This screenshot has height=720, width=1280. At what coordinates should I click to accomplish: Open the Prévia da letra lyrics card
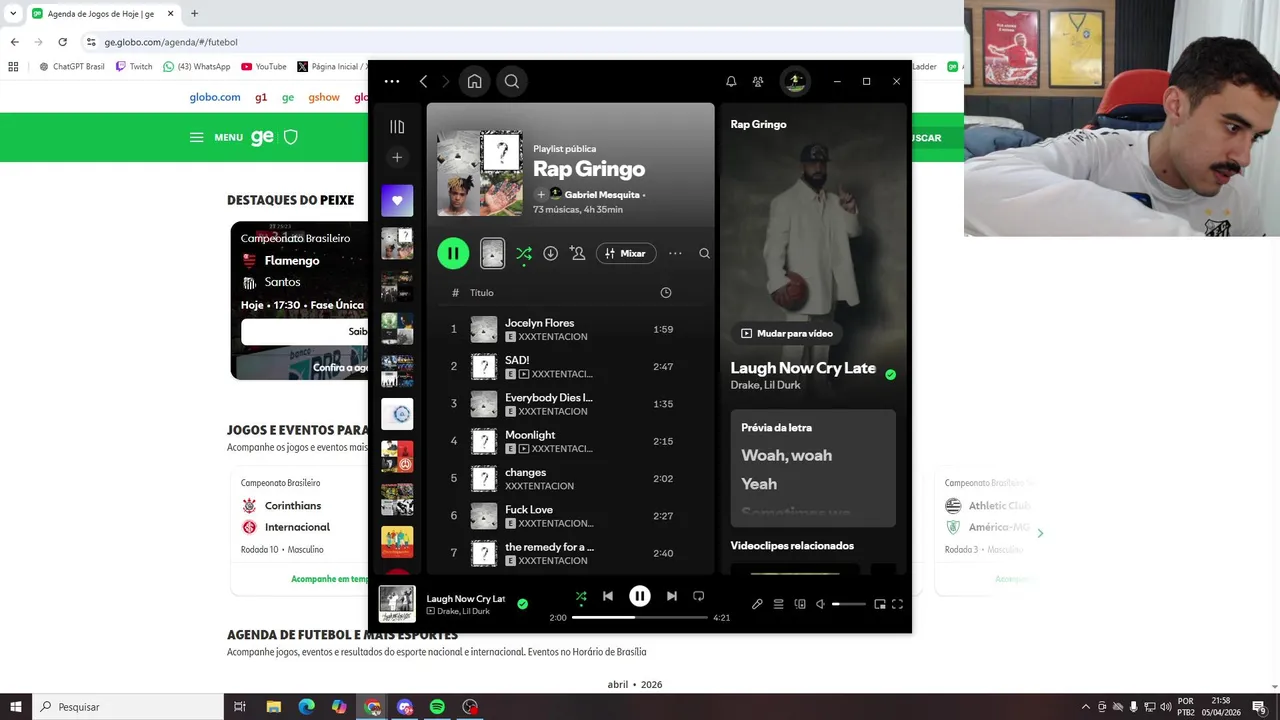[x=813, y=468]
